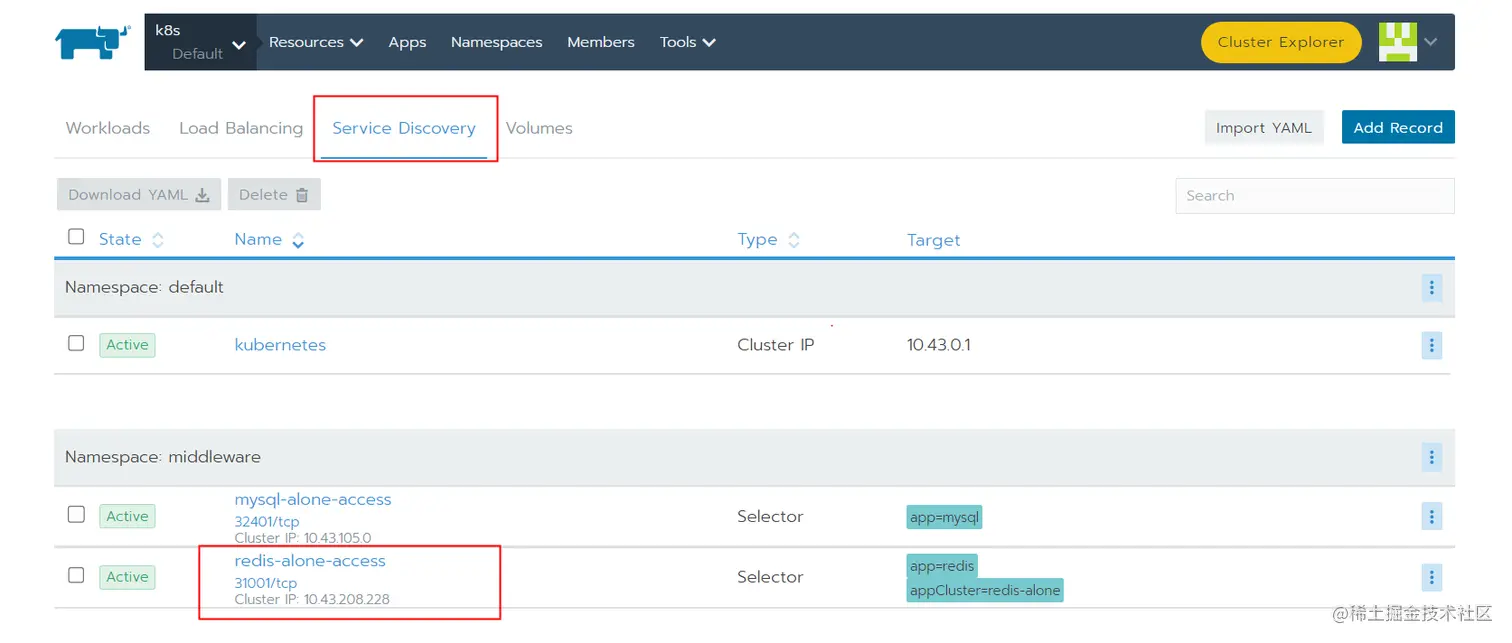Click the Add Record button
This screenshot has height=643, width=1512.
tap(1398, 128)
